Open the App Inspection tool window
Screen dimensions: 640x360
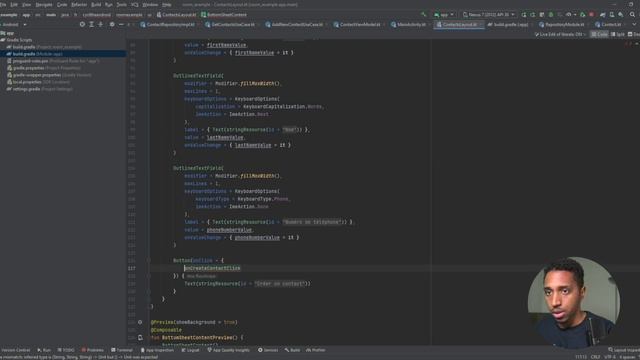tap(157, 350)
